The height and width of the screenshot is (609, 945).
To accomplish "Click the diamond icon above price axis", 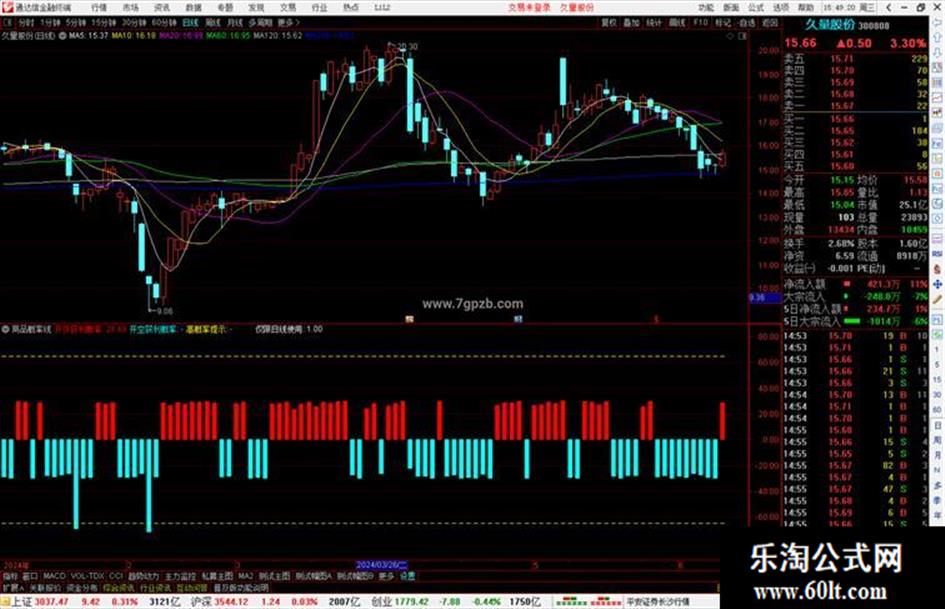I will point(730,36).
